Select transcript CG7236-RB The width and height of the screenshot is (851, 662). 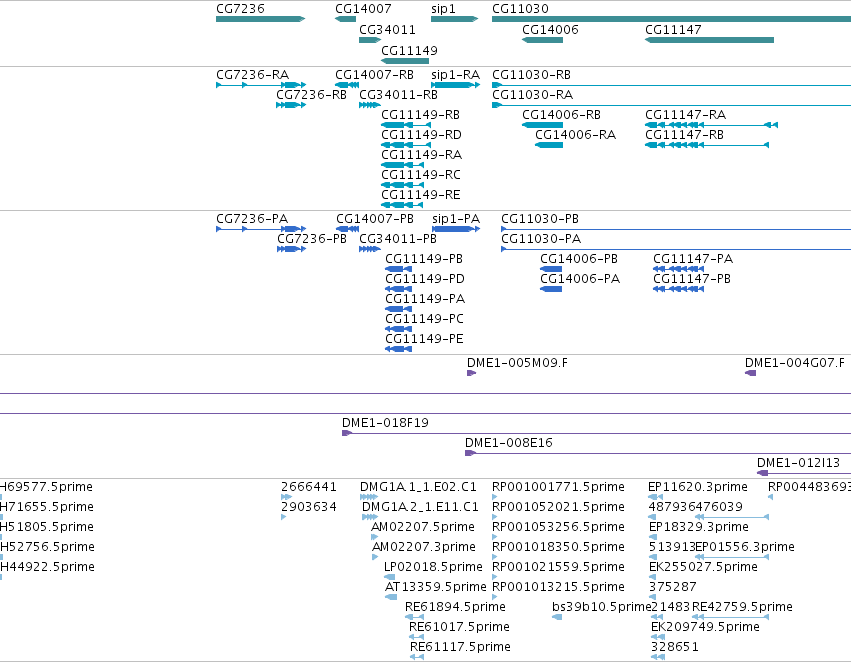tap(312, 94)
